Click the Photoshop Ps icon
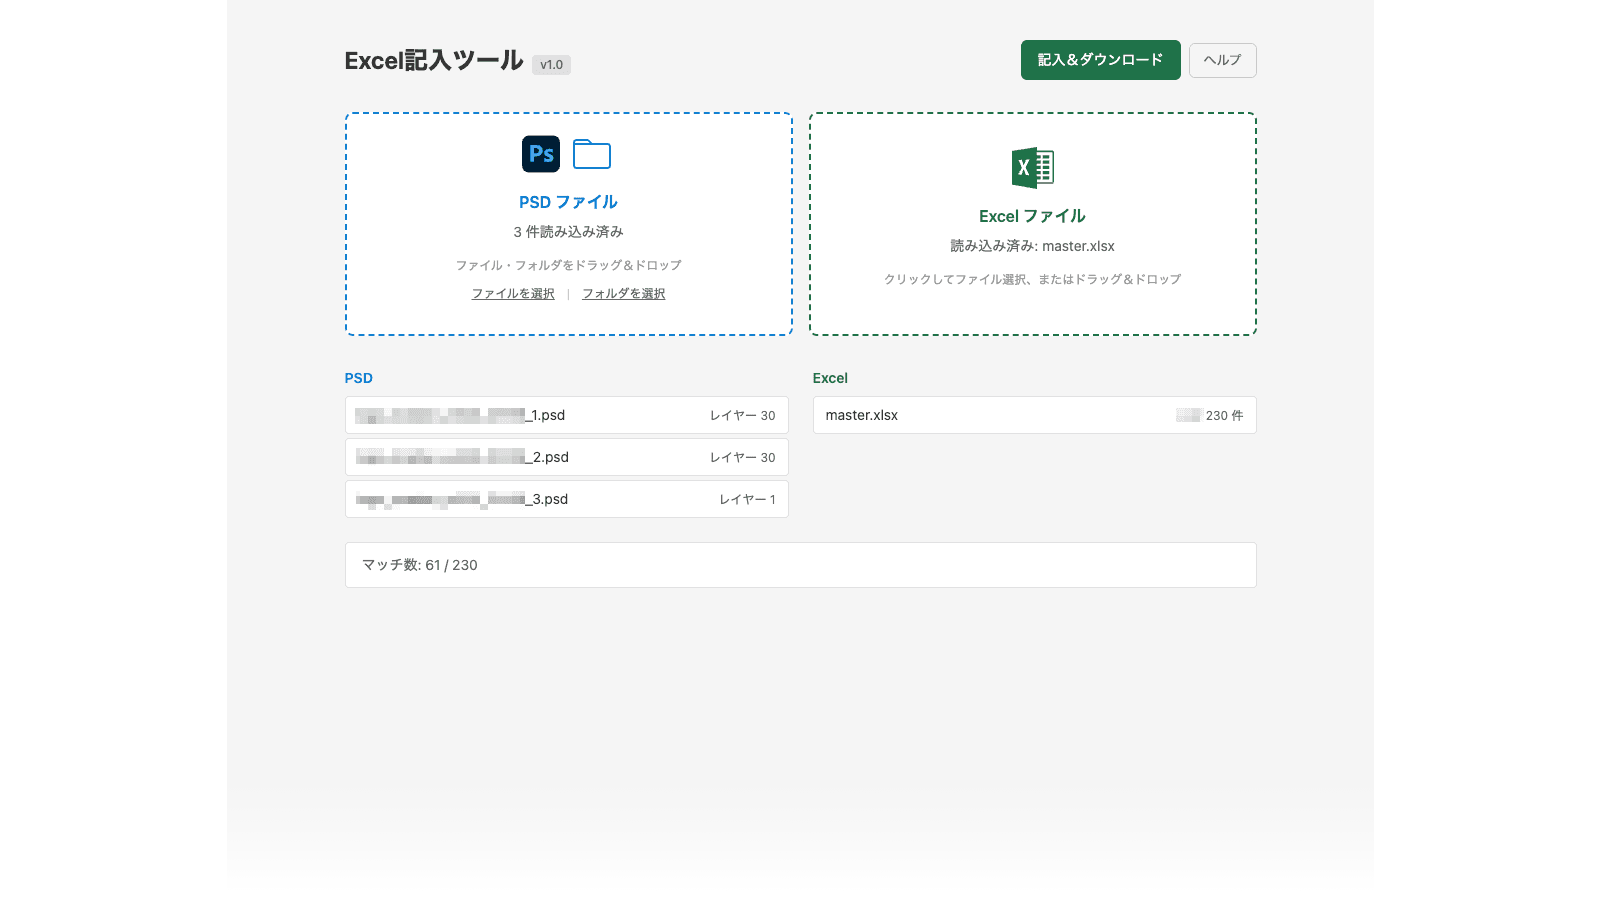This screenshot has height=900, width=1600. pos(541,154)
